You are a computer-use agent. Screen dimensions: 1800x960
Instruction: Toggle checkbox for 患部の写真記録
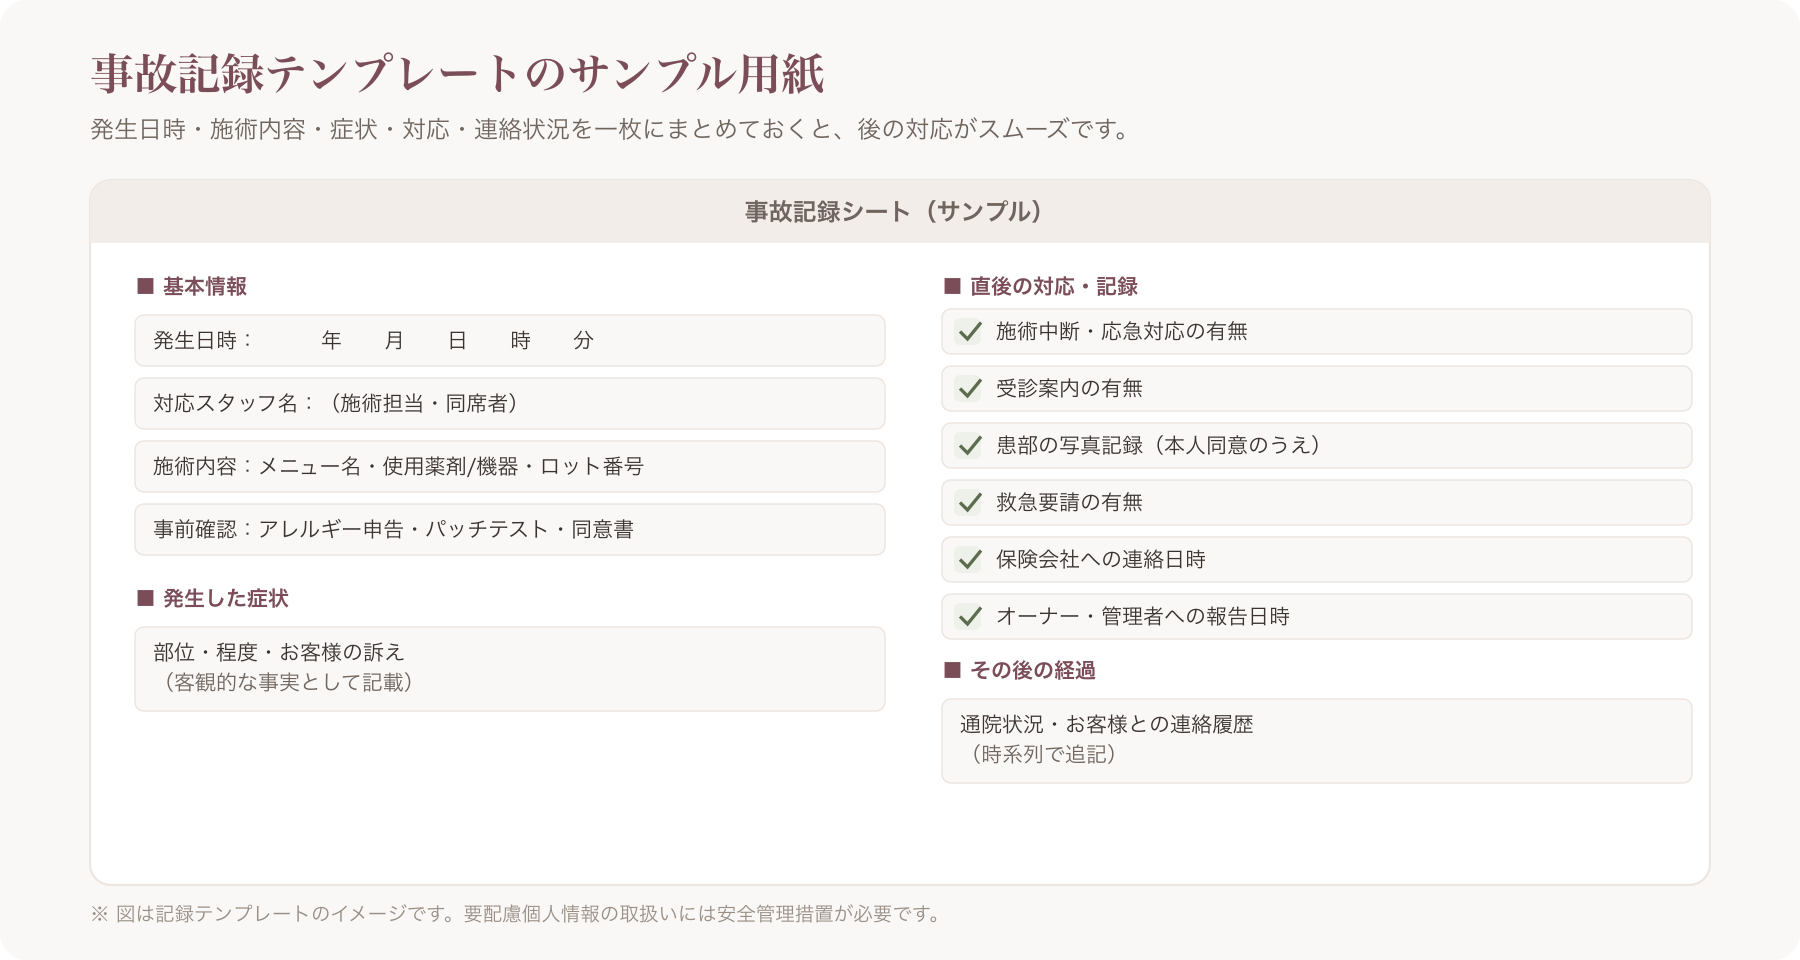pos(969,445)
